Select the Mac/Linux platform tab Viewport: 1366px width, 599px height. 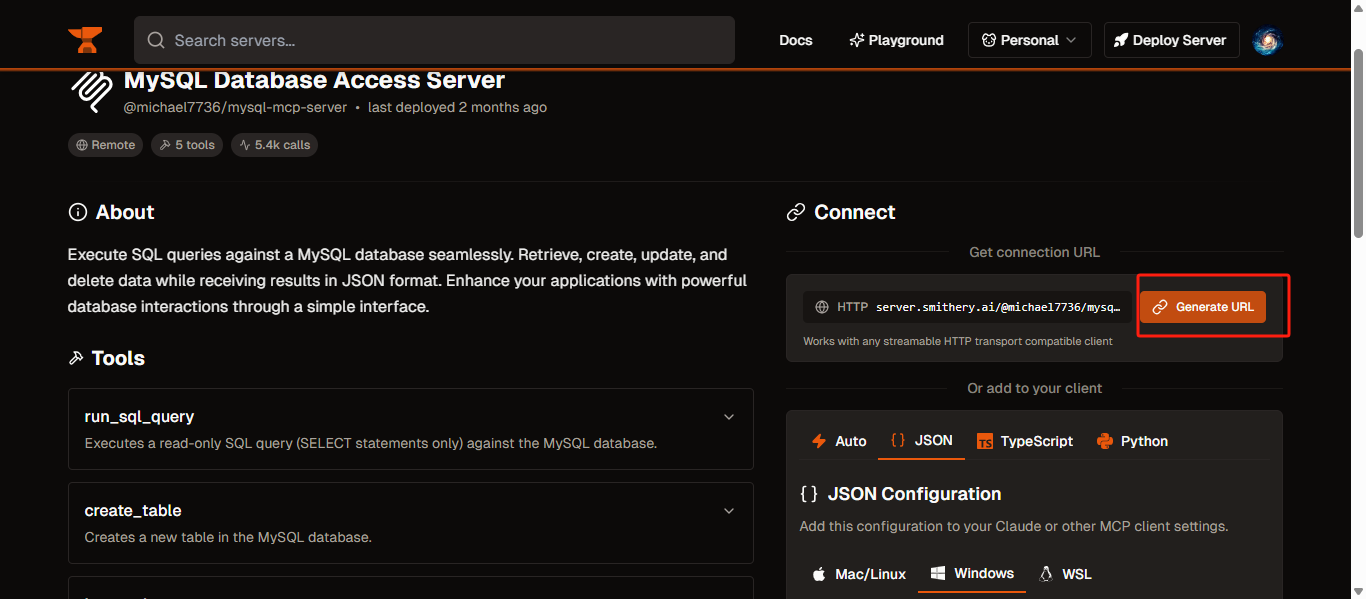[x=858, y=574]
